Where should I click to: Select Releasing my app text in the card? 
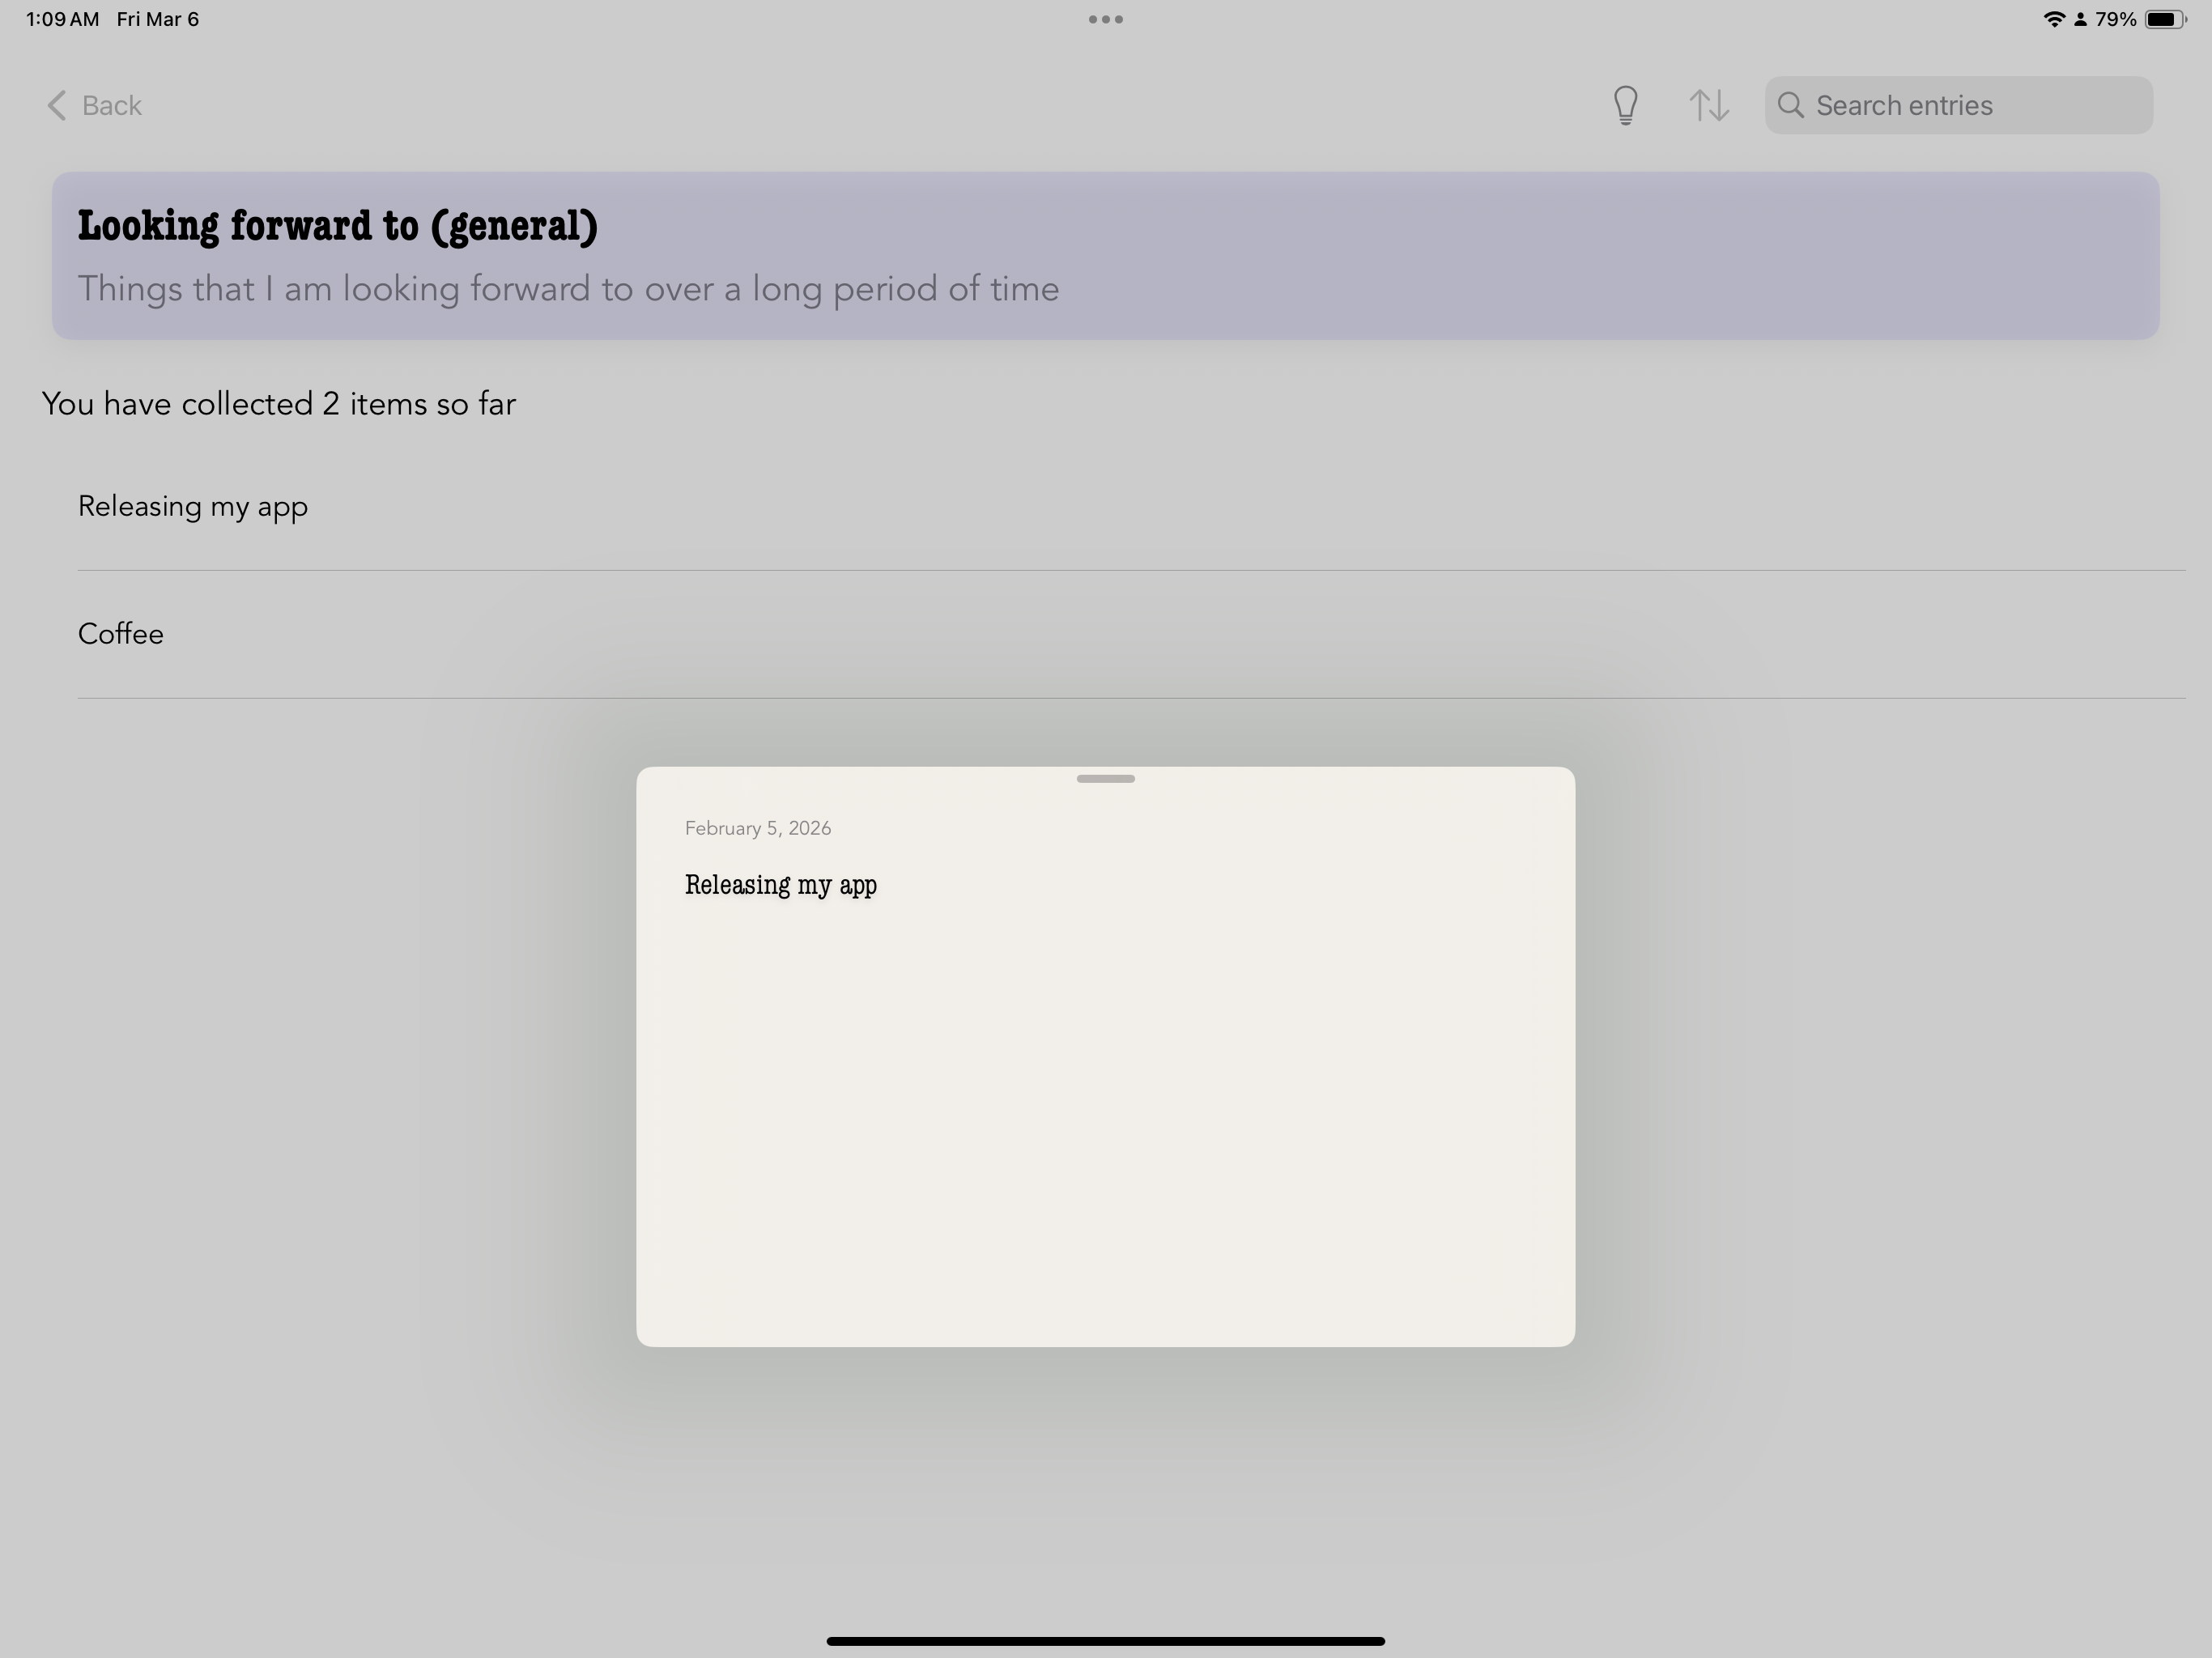(781, 886)
